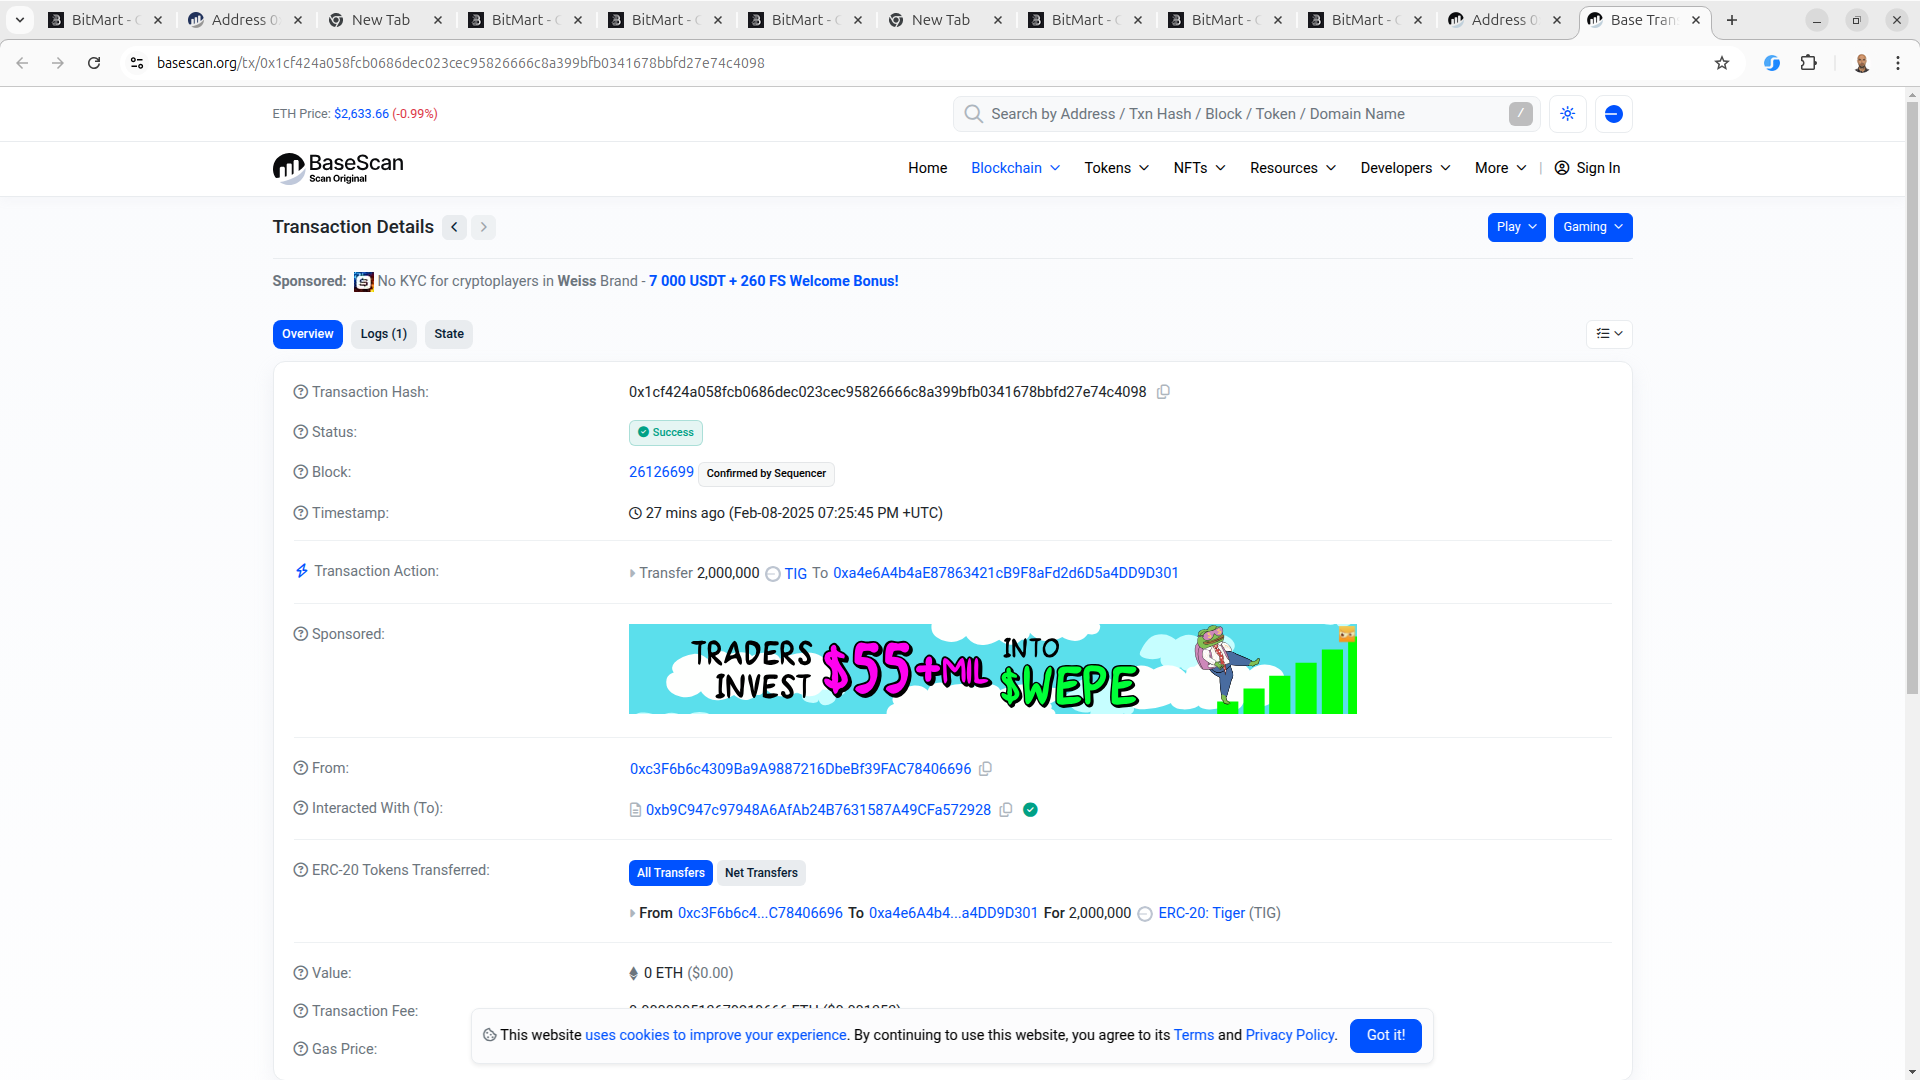Click the page vertical scrollbar
1920x1080 pixels.
[x=1912, y=400]
